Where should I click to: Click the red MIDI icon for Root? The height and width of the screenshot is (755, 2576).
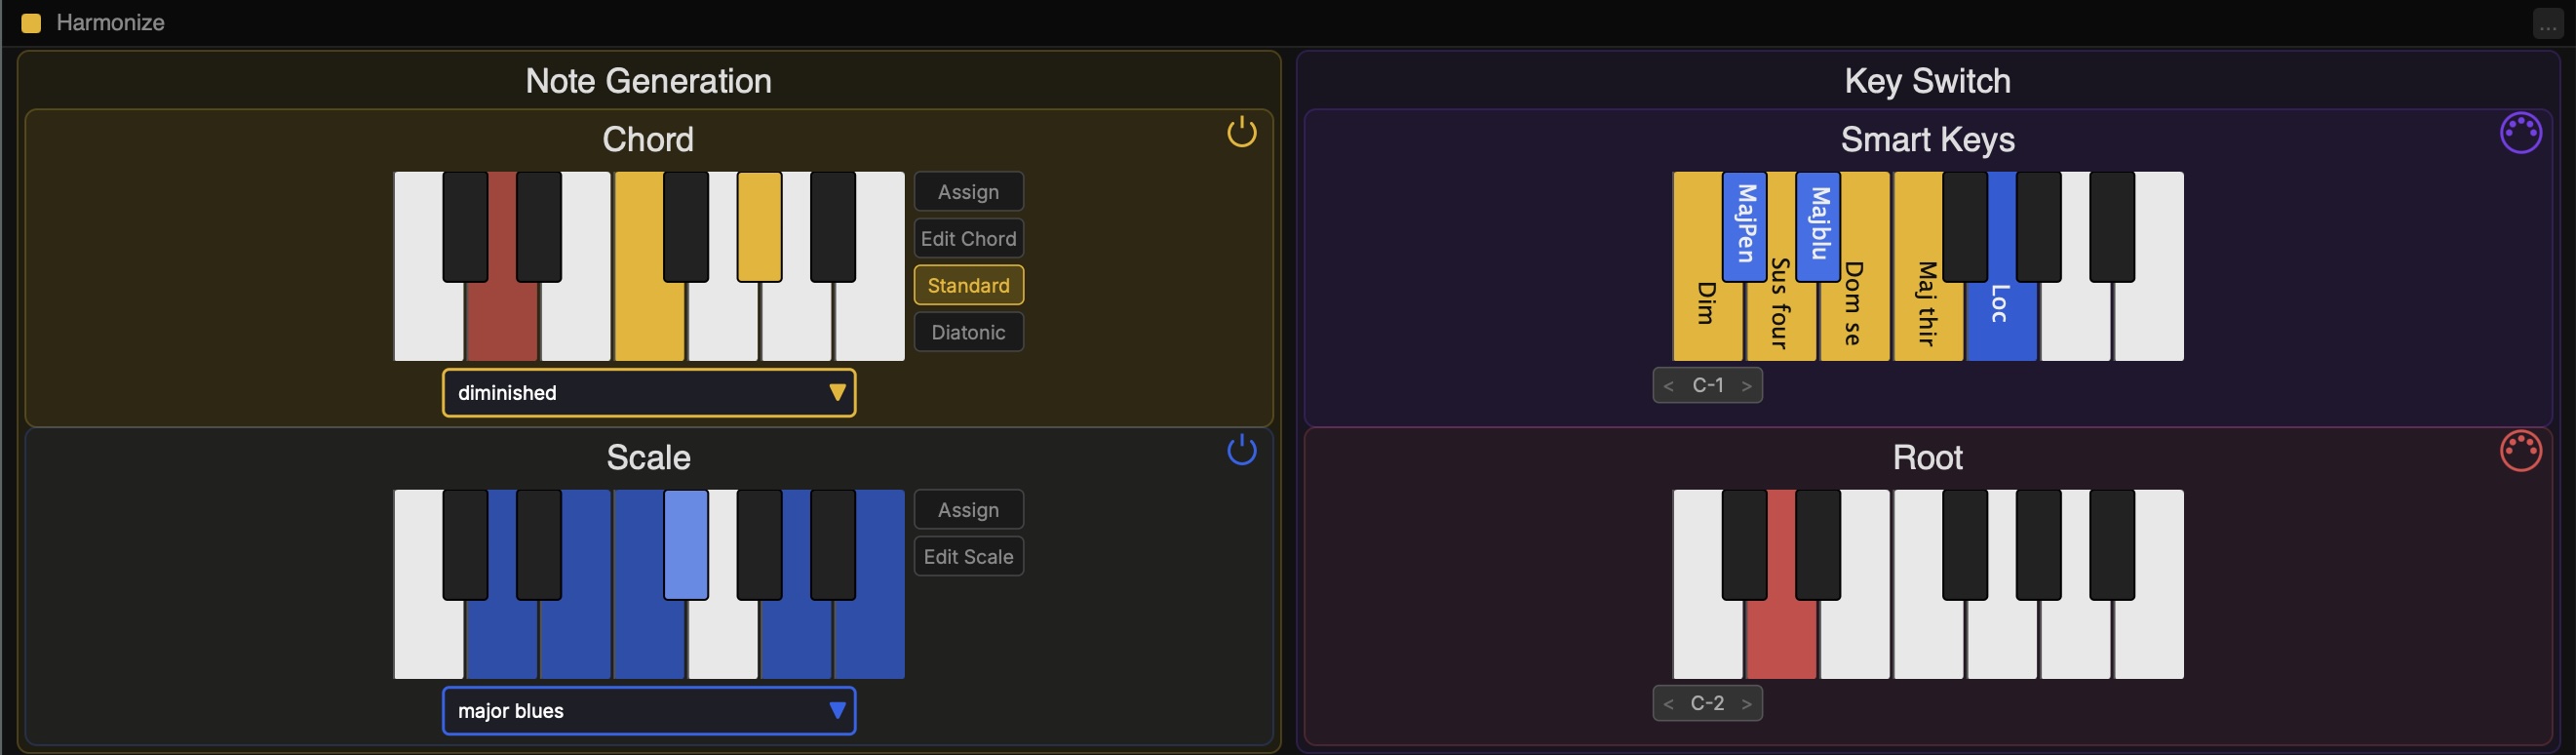pos(2520,450)
